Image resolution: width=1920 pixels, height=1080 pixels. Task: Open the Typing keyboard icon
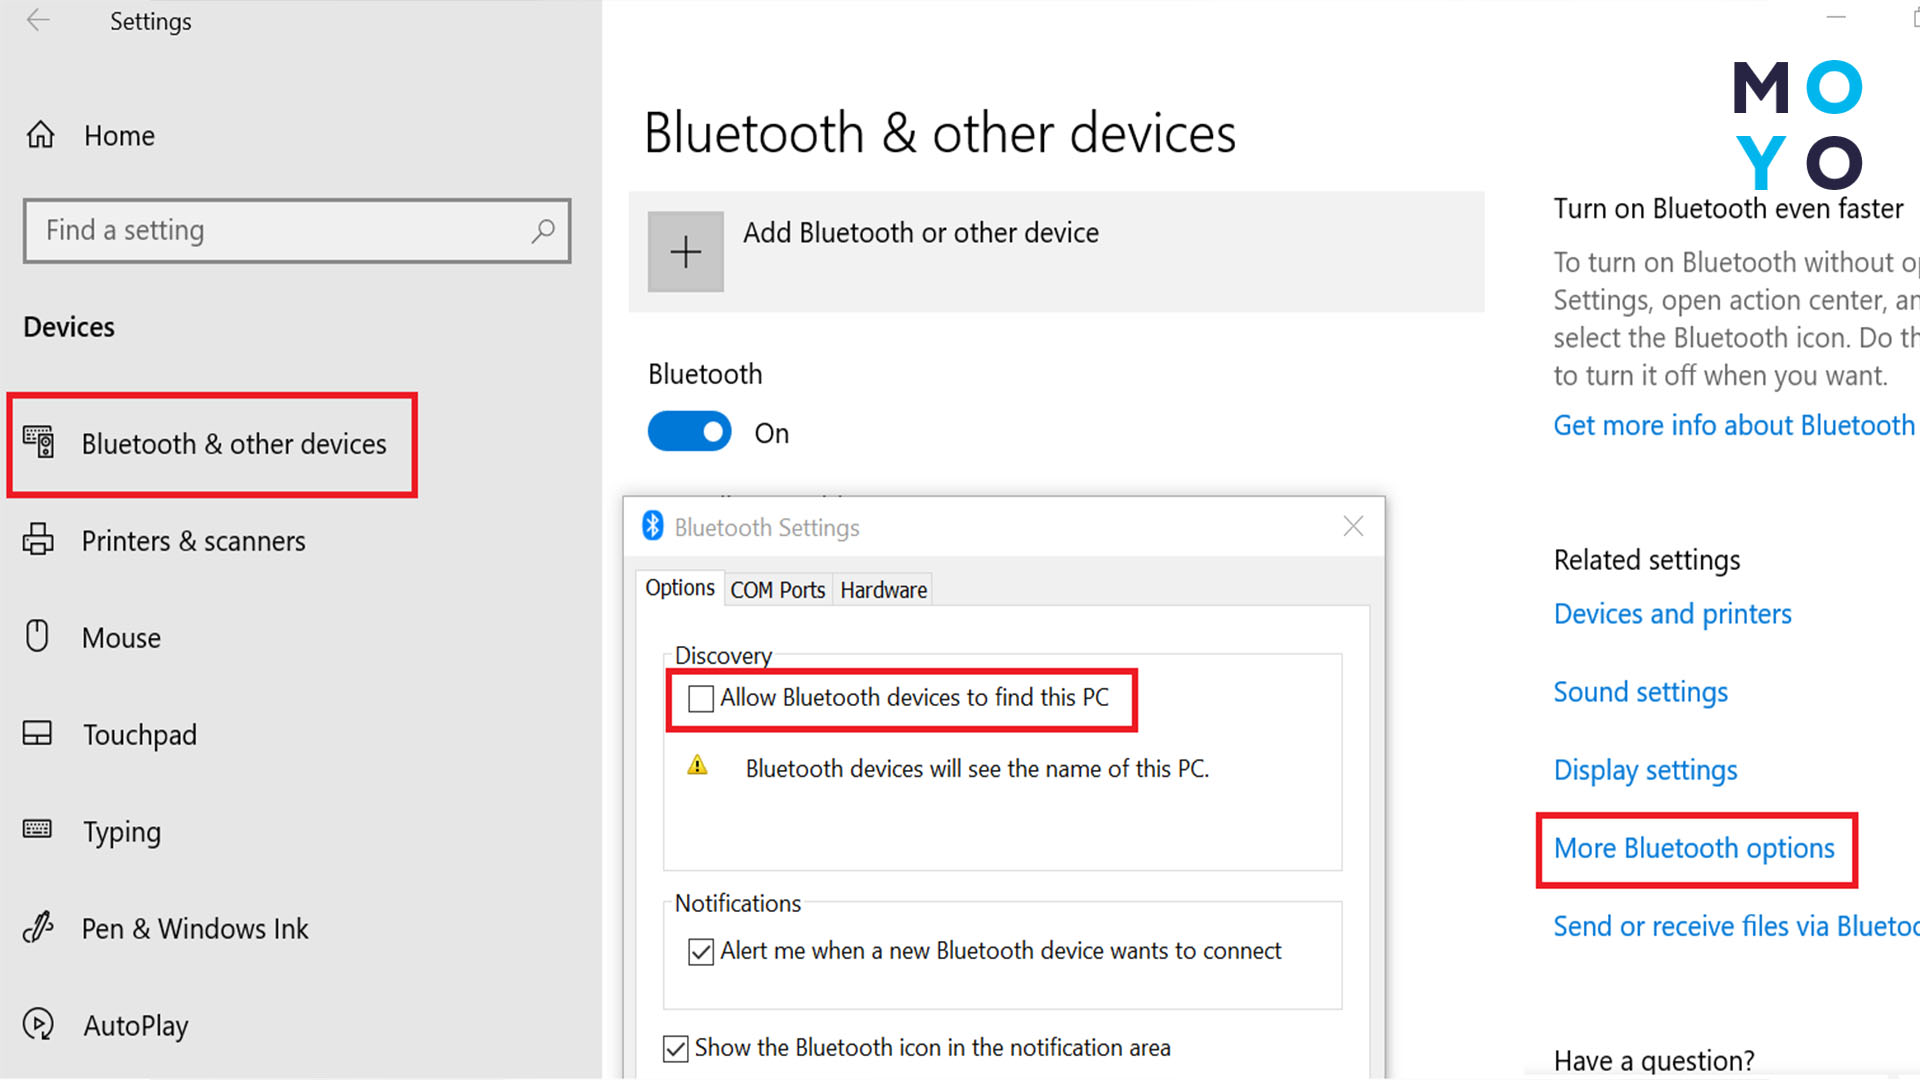[38, 829]
